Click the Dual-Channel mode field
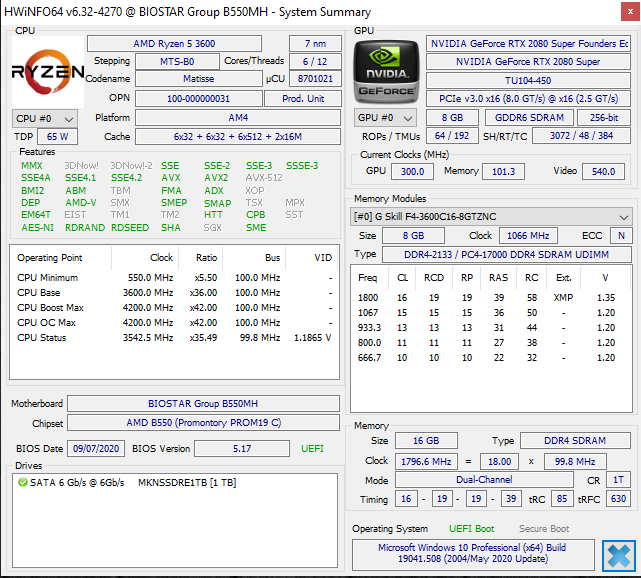 484,480
